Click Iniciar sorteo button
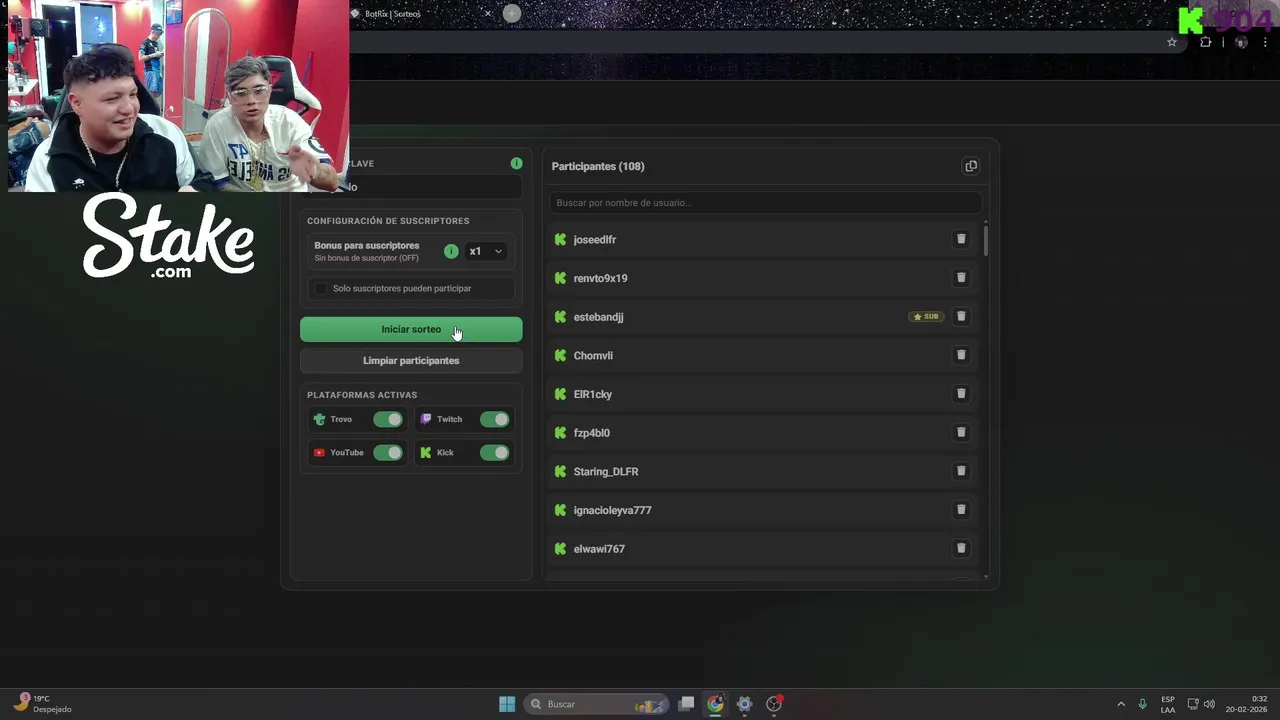 411,329
